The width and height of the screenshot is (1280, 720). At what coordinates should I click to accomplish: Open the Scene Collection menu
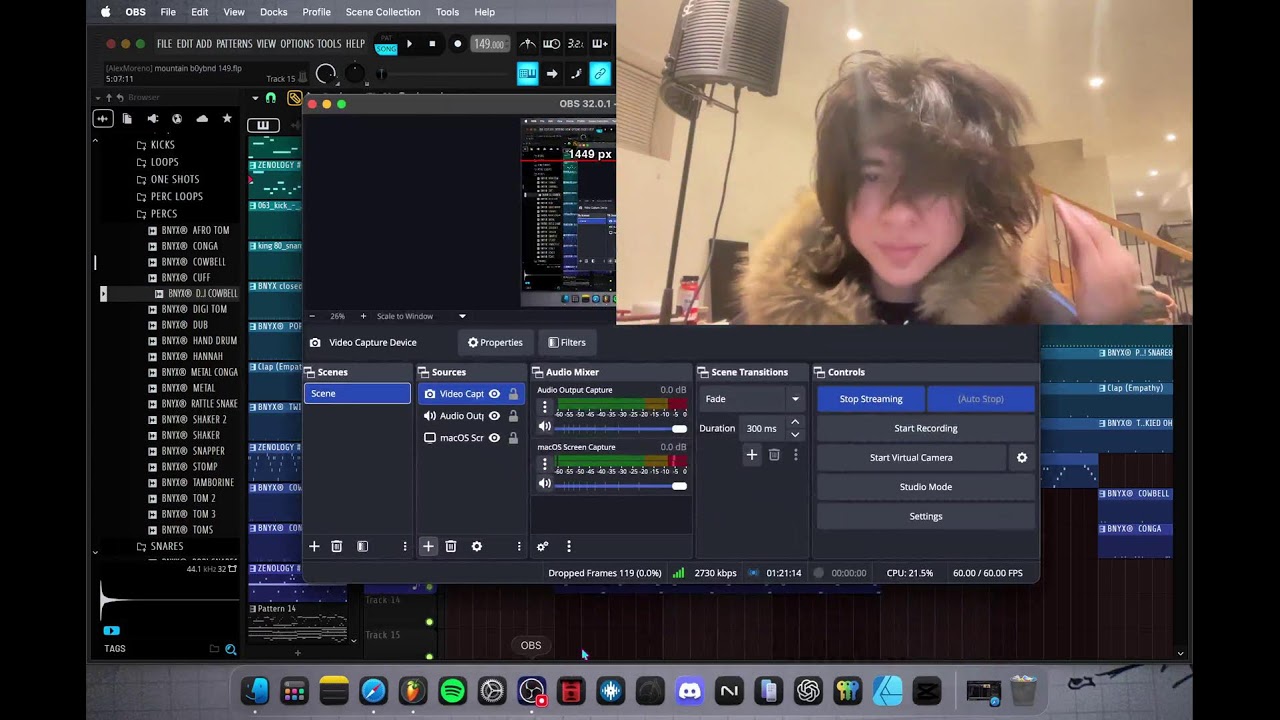(x=383, y=12)
